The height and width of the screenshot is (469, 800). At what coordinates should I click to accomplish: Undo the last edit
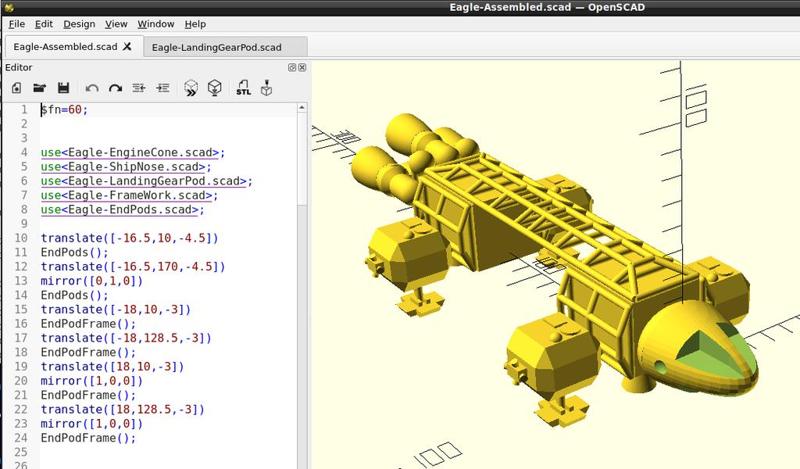92,89
